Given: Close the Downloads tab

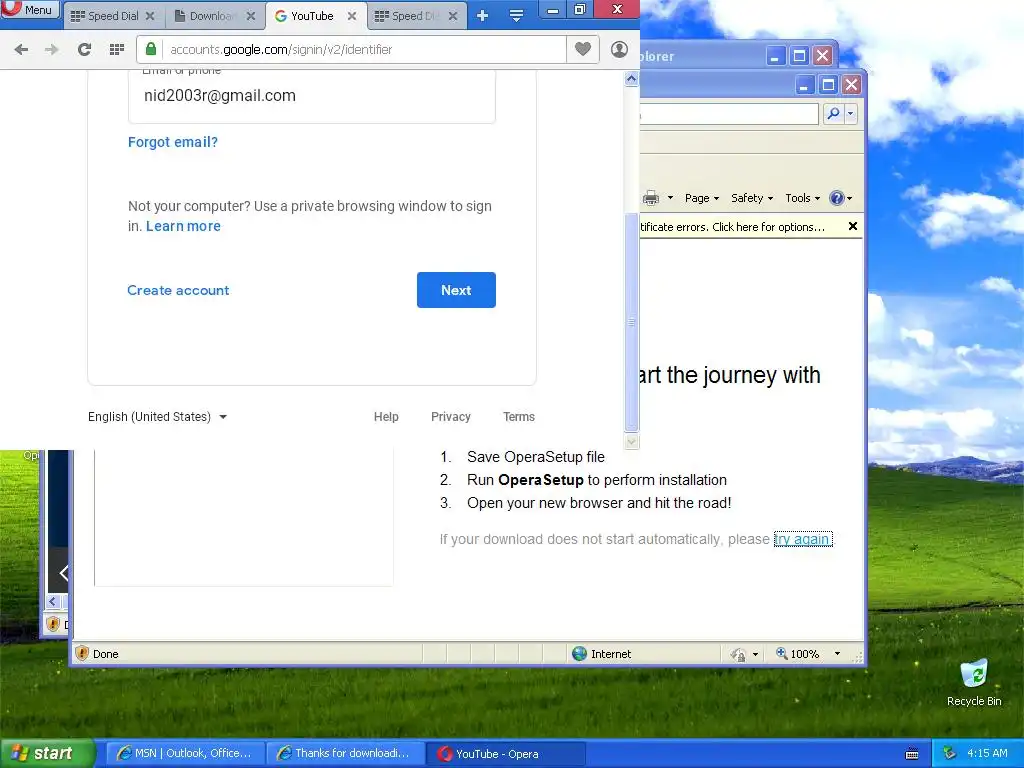Looking at the screenshot, I should click(x=251, y=16).
